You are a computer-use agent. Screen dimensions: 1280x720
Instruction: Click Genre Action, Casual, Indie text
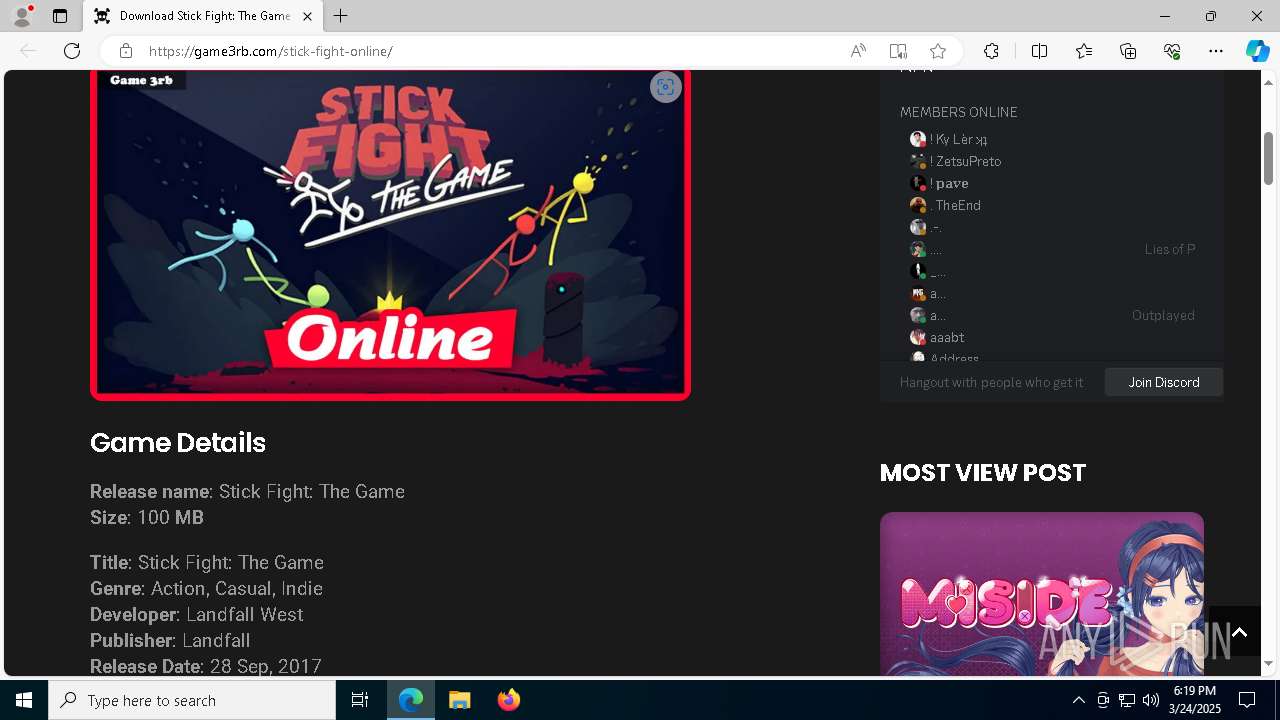coord(206,588)
